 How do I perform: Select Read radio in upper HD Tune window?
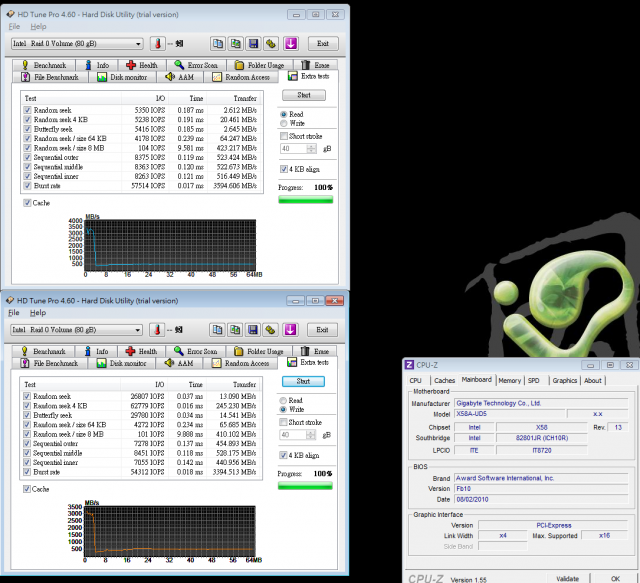[283, 114]
